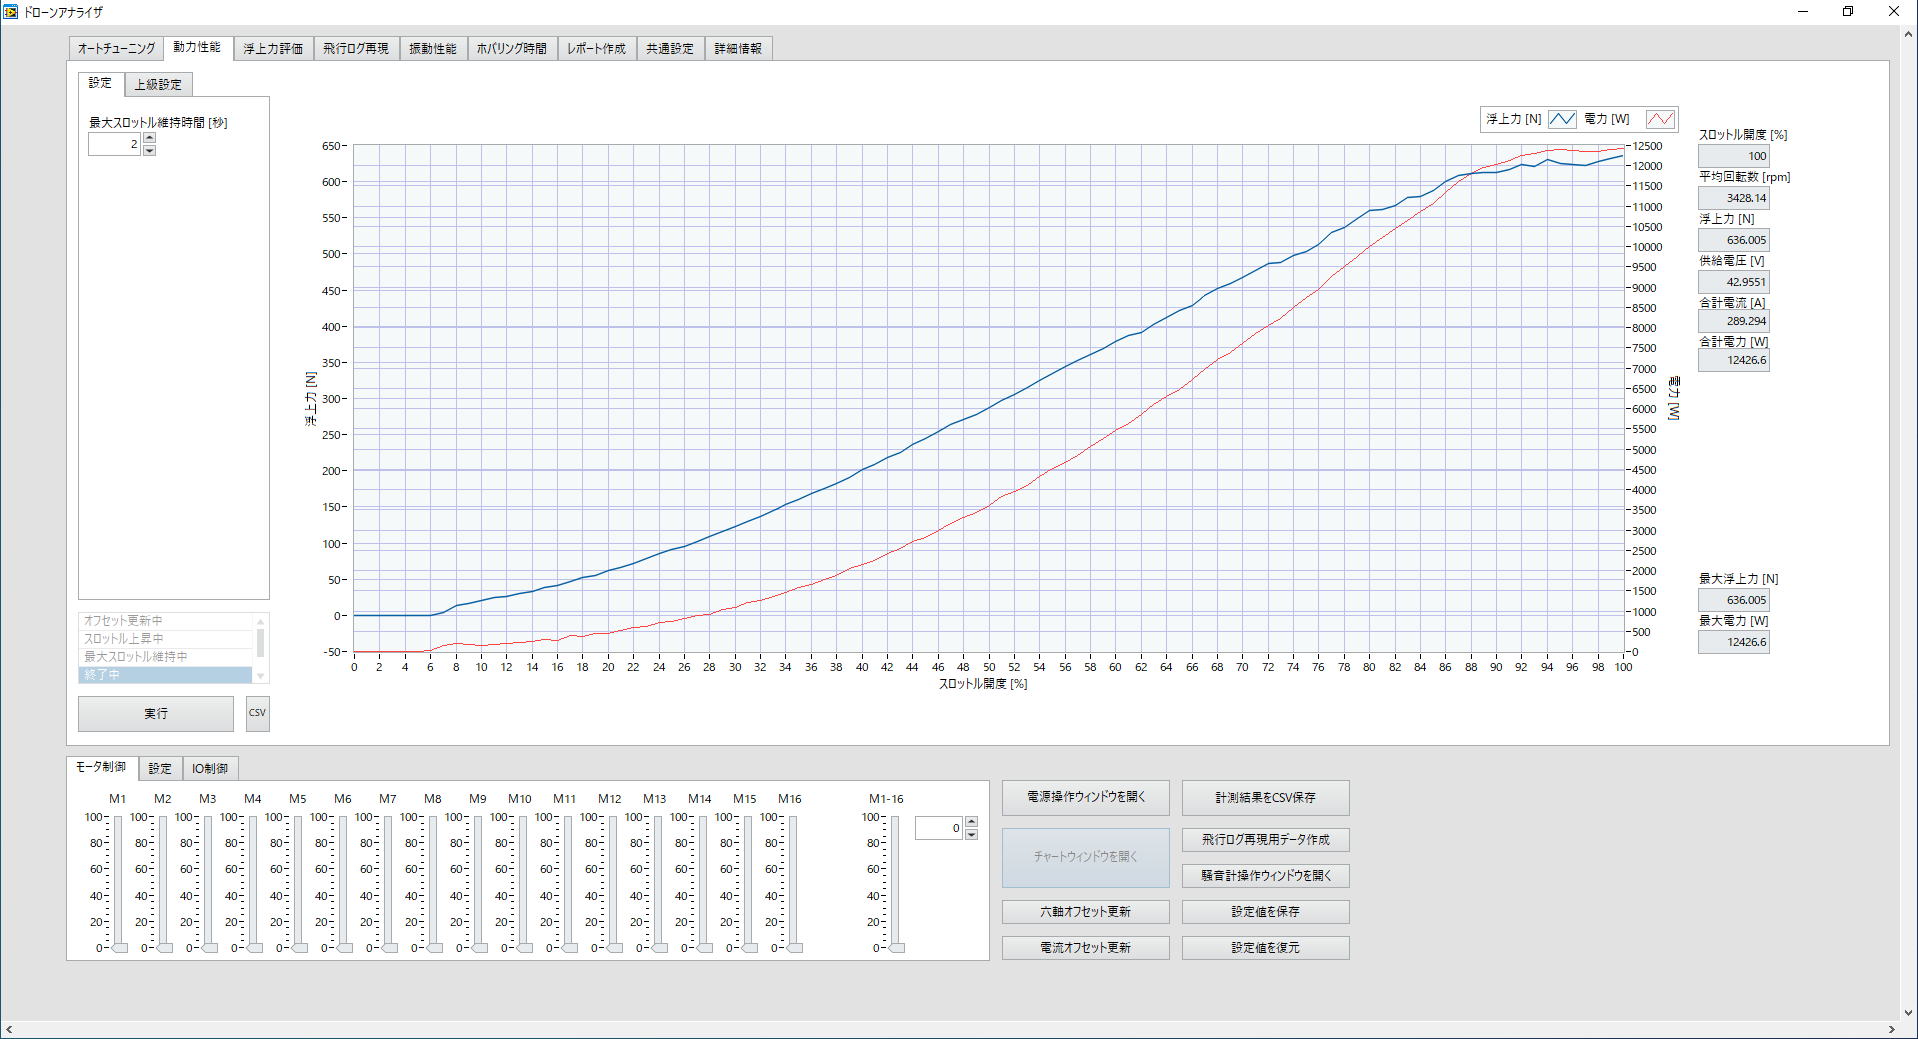Select スロットル上昇中 in the status list
Viewport: 1918px width, 1039px height.
pos(165,639)
